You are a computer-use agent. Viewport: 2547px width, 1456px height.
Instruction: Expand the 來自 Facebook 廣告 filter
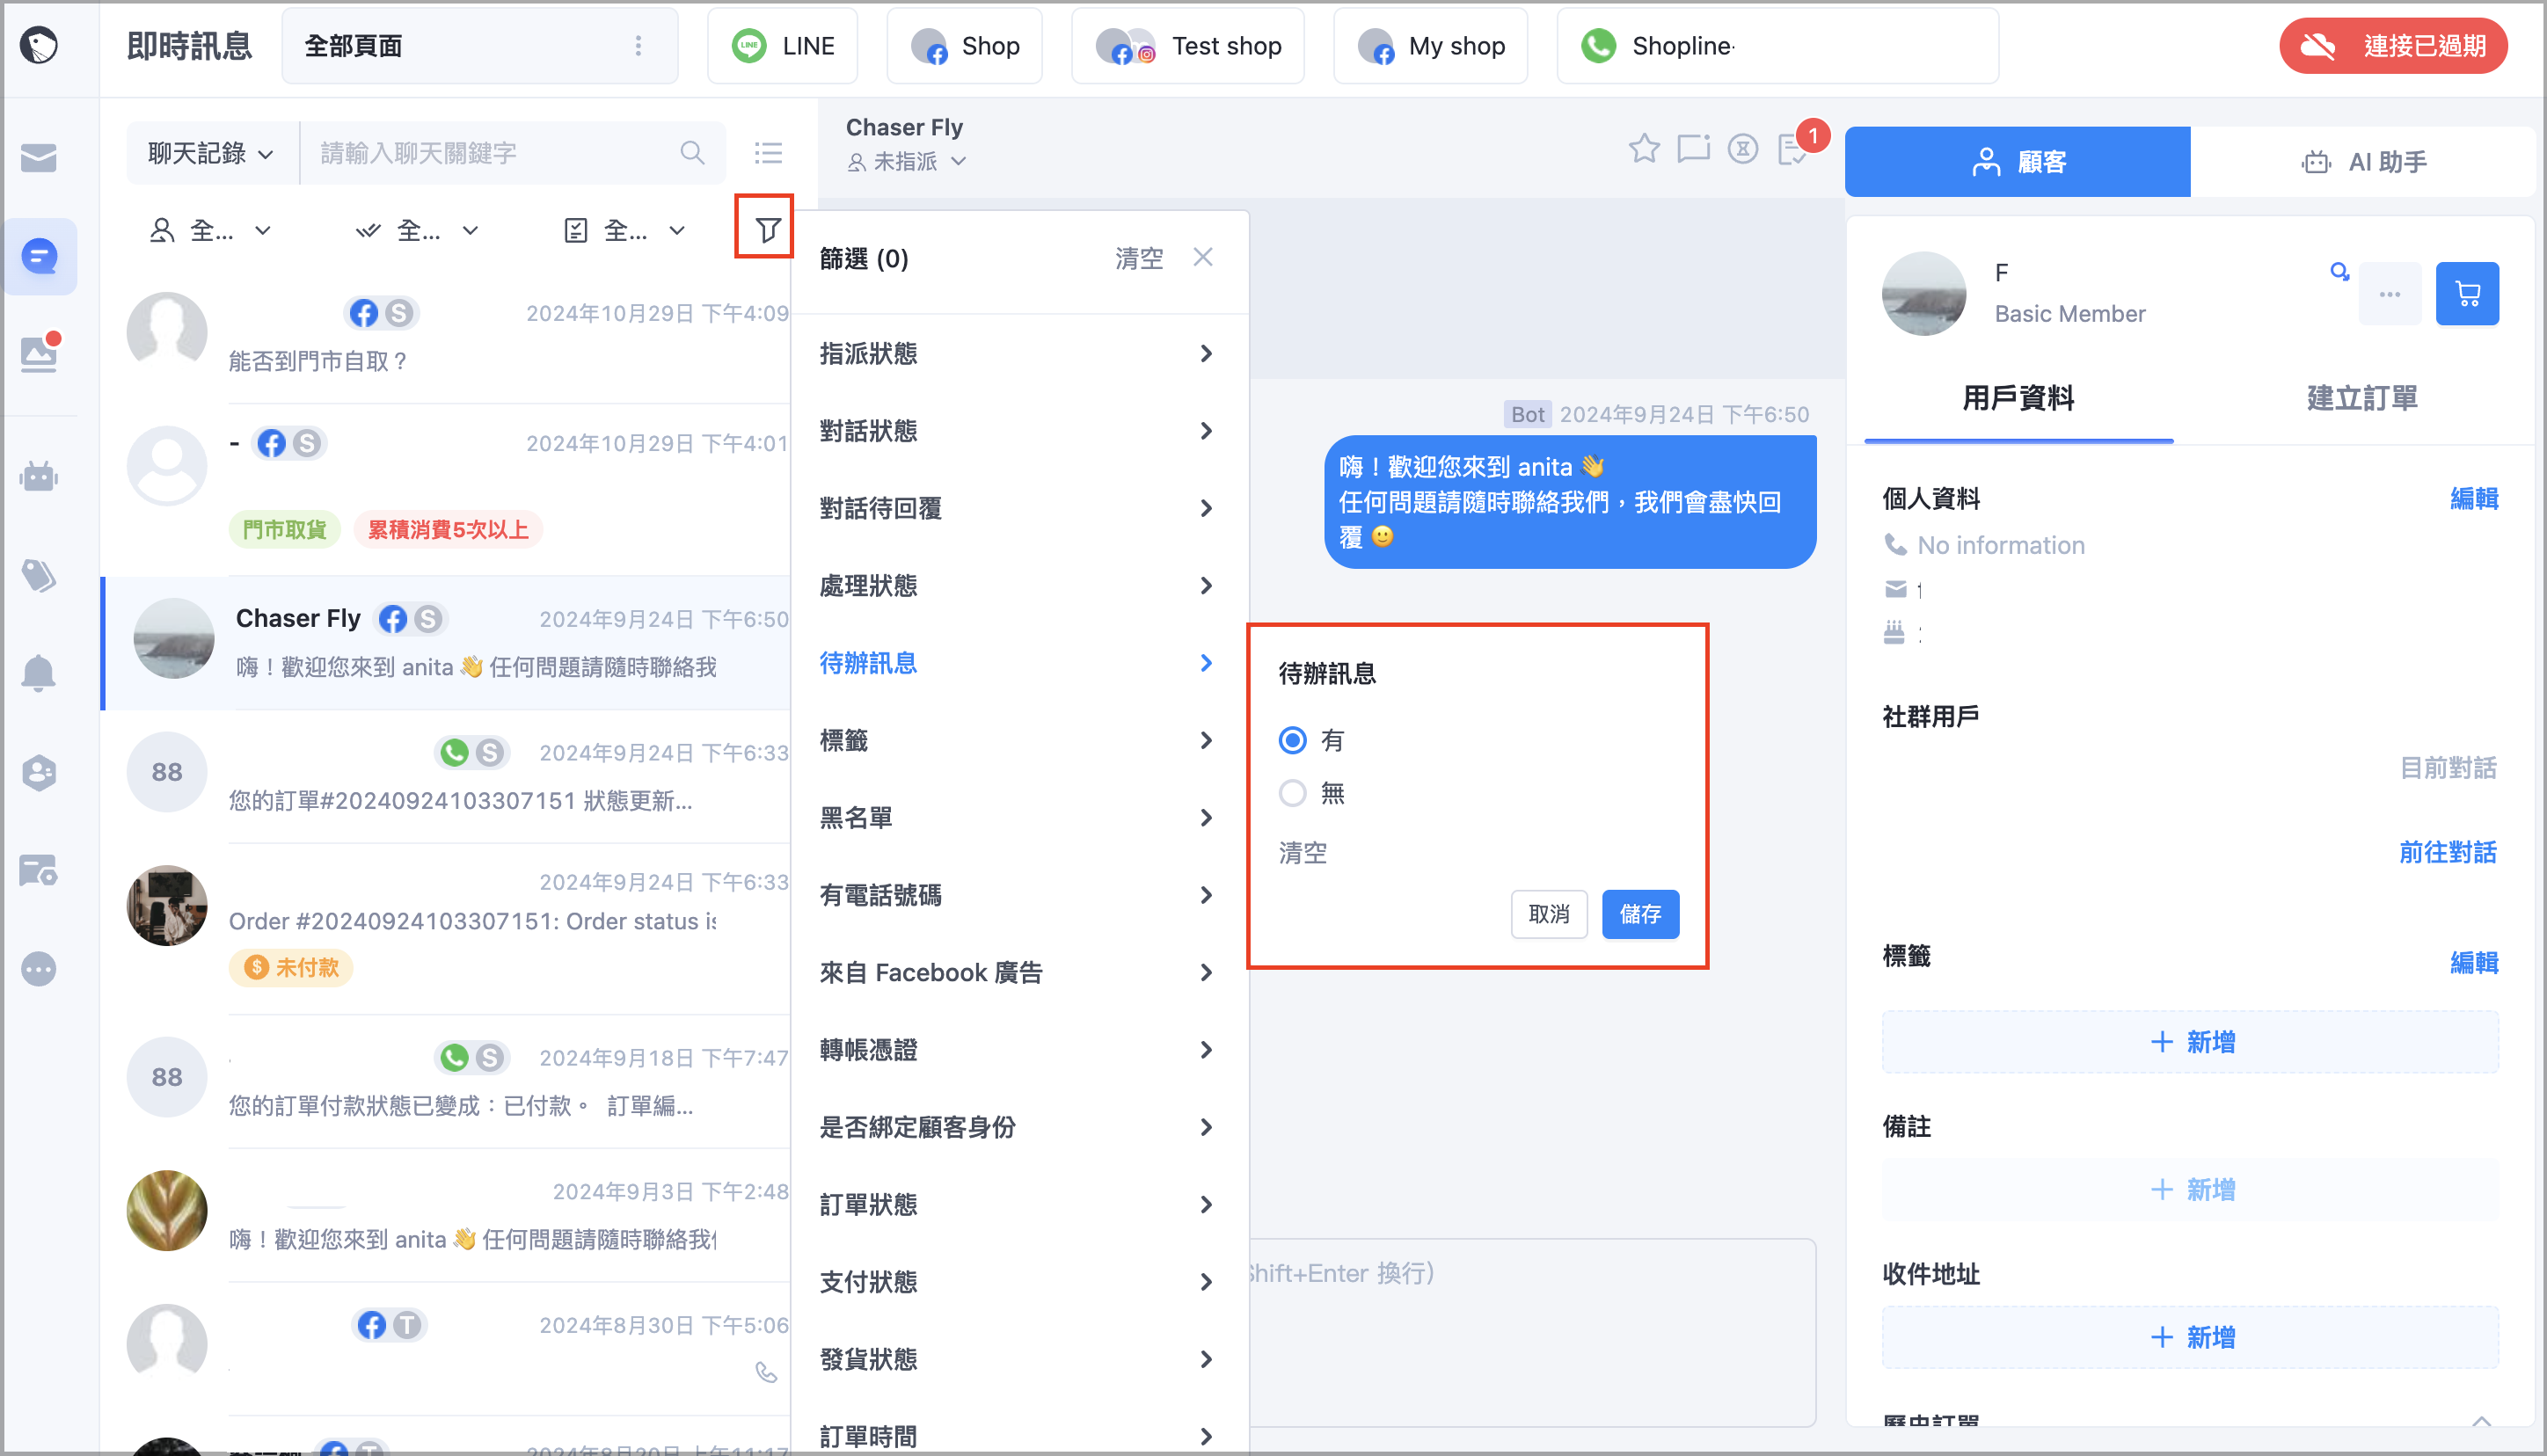tap(1018, 973)
